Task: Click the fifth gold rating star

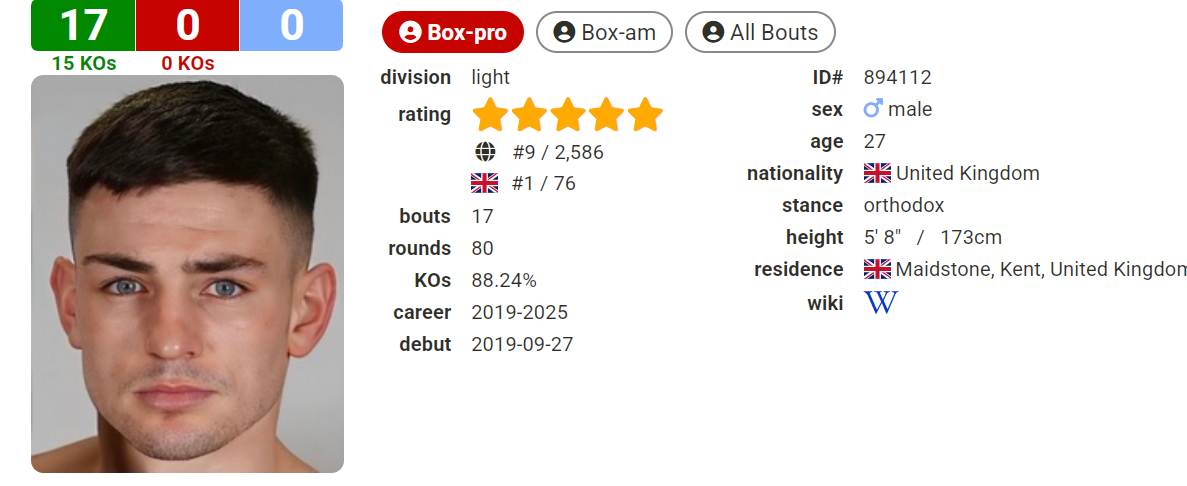Action: tap(645, 114)
